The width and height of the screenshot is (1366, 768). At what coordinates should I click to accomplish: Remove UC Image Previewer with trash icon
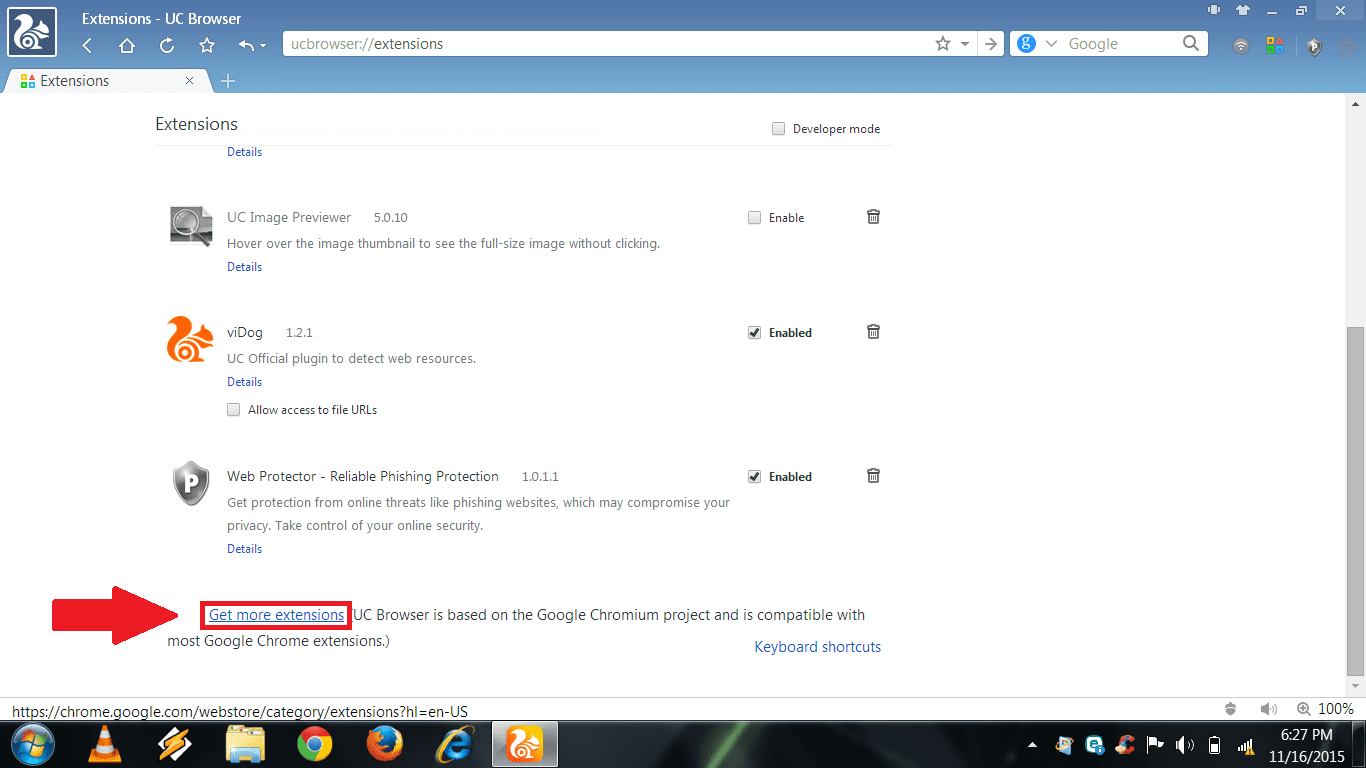873,217
